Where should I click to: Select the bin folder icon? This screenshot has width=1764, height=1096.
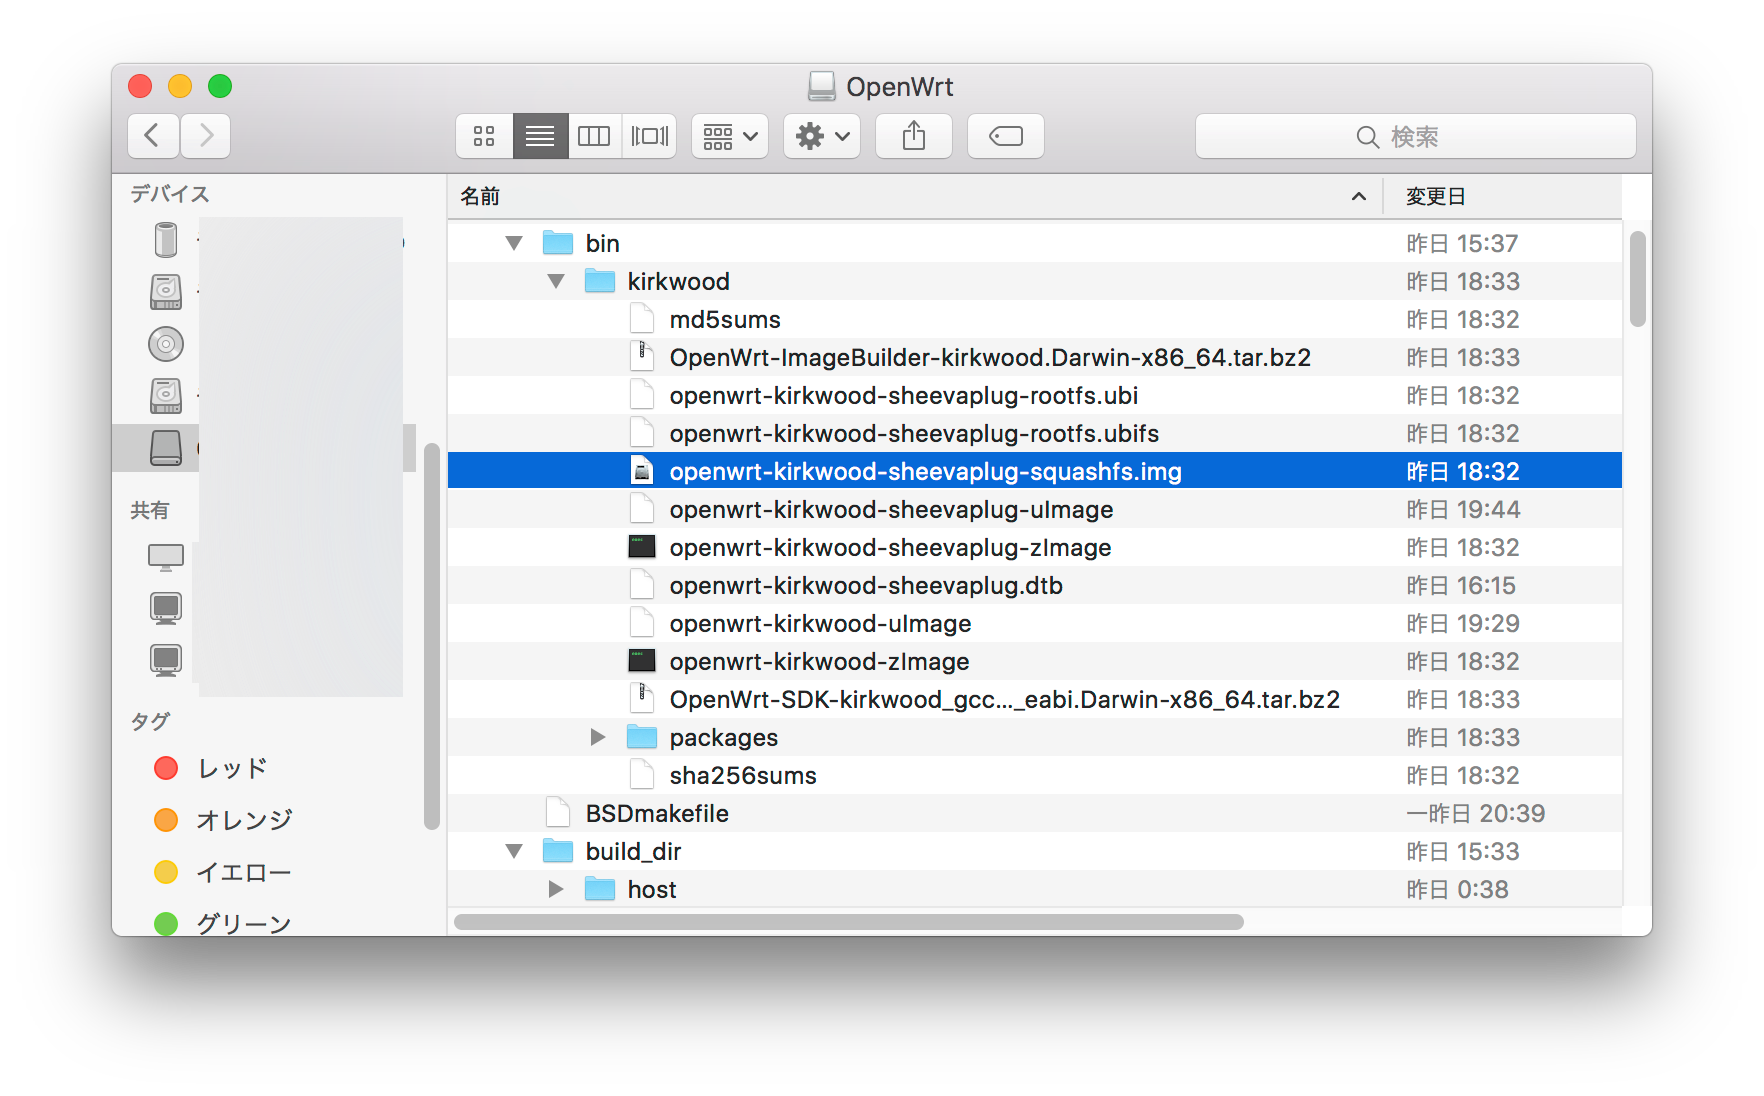click(558, 243)
